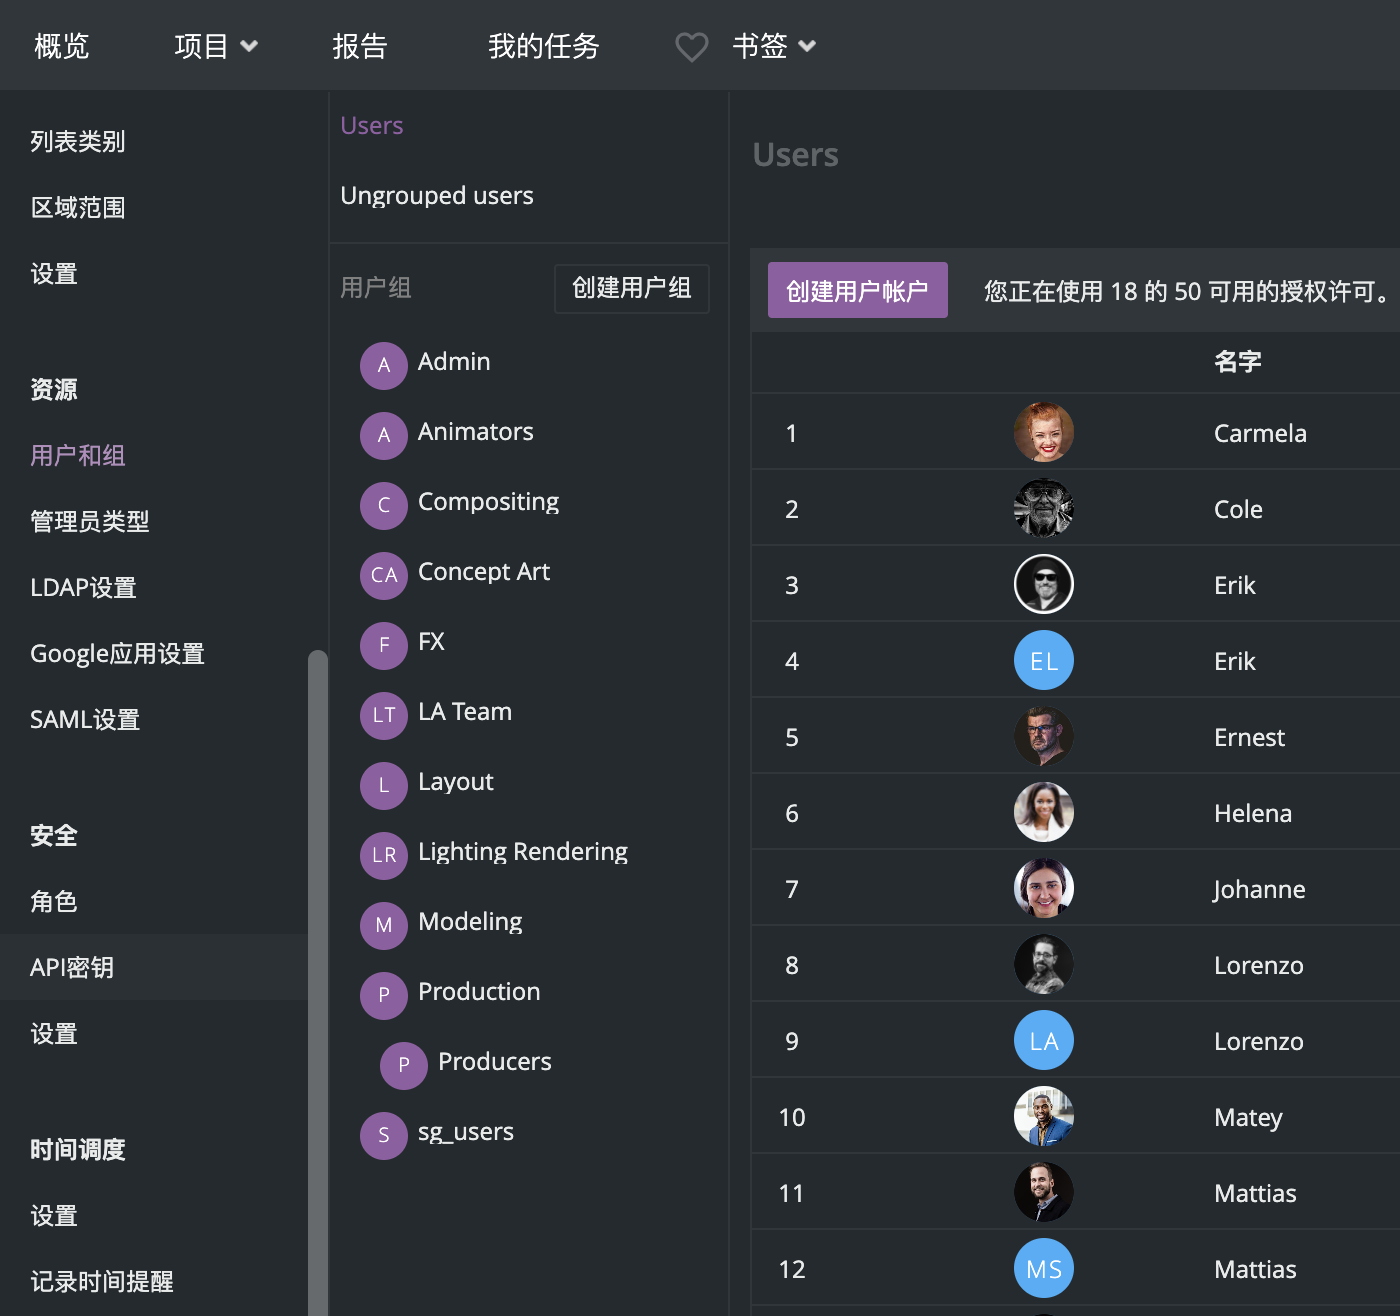The image size is (1400, 1316).
Task: Open the 书签 dropdown menu
Action: (774, 46)
